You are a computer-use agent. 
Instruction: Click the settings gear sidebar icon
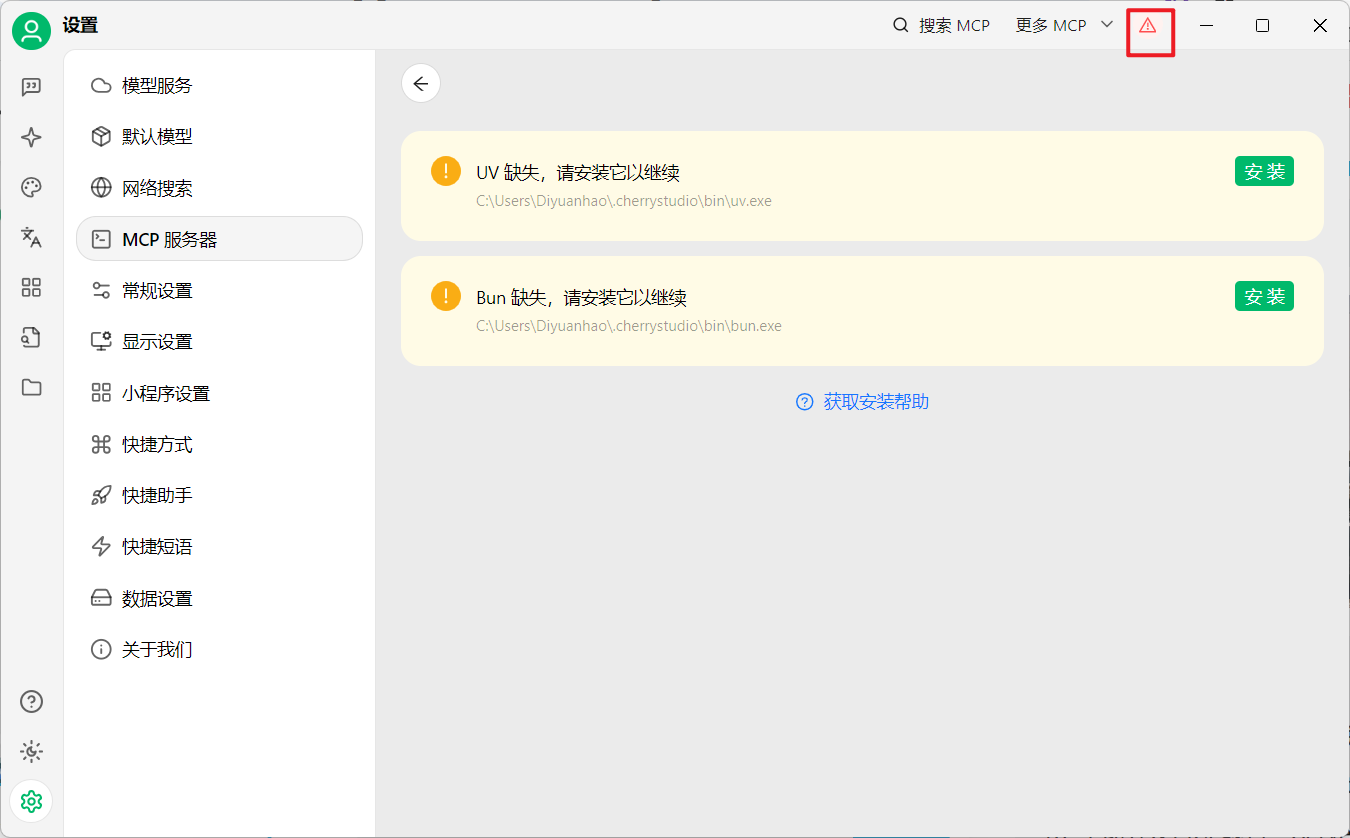click(31, 801)
